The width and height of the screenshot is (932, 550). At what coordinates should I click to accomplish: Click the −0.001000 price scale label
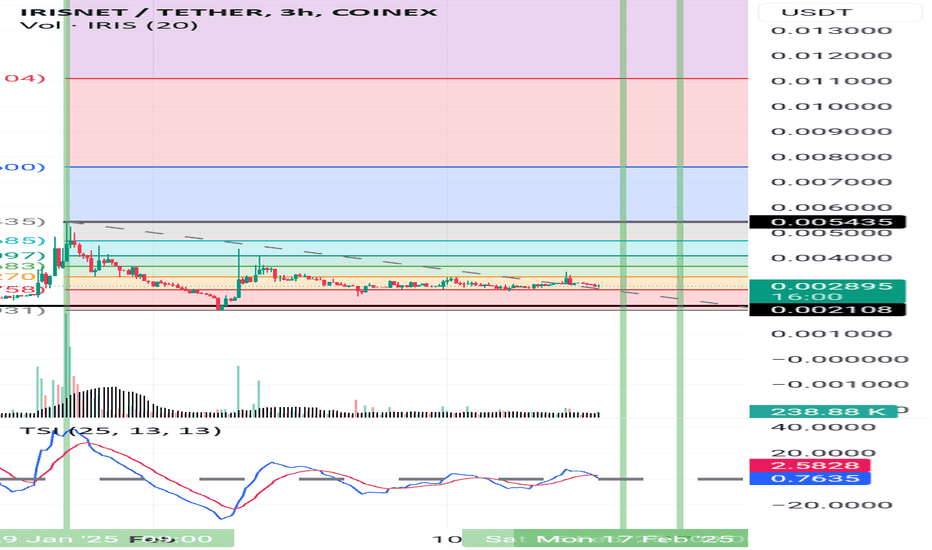pos(840,384)
